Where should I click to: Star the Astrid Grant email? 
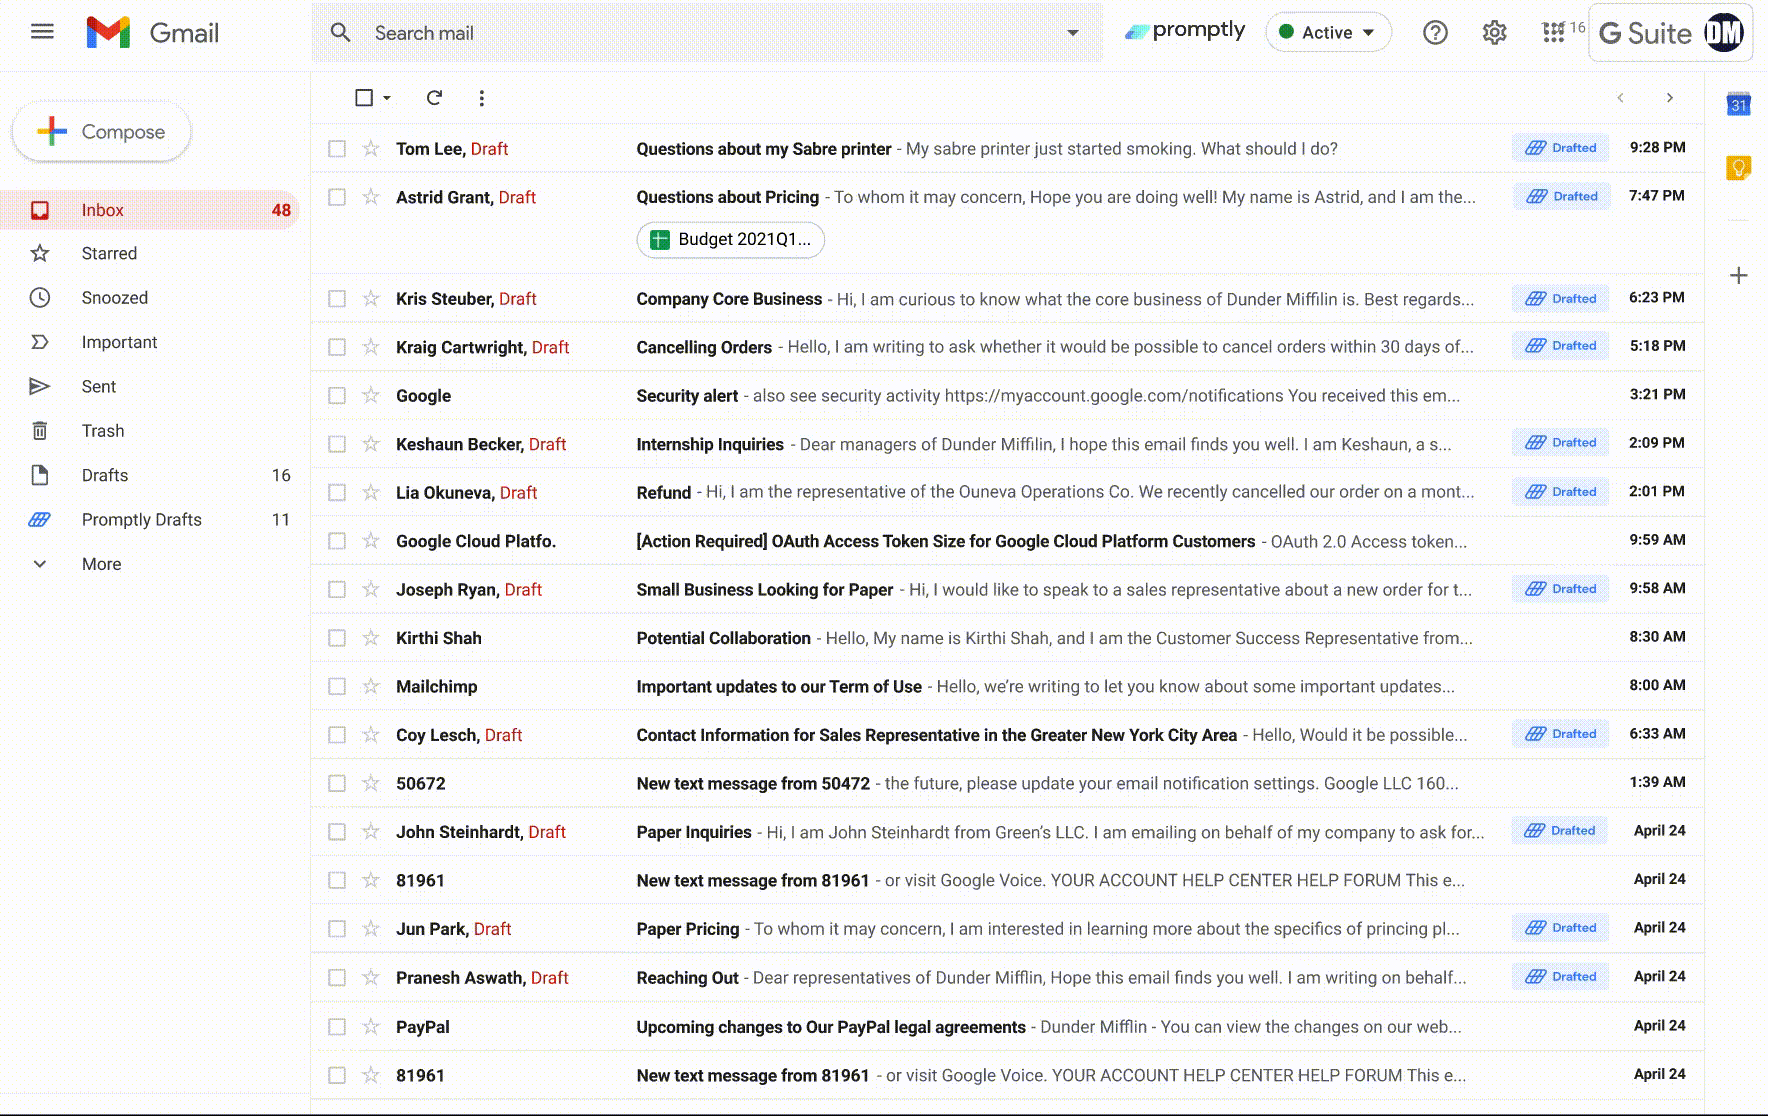point(371,197)
